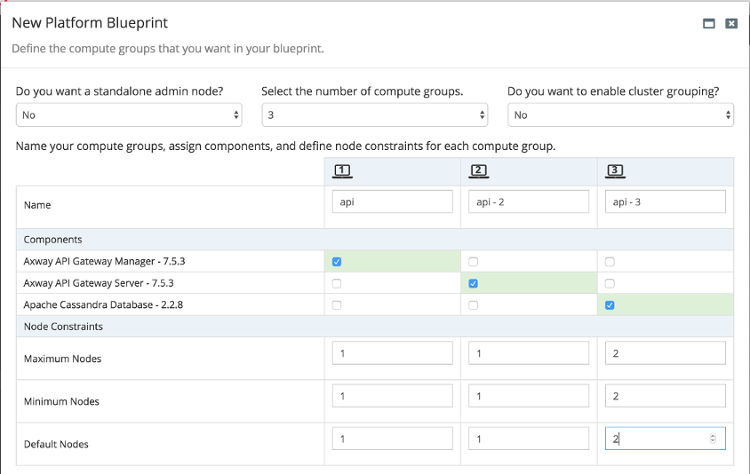Click Minimum Nodes field for group 1
The image size is (750, 474).
click(392, 396)
